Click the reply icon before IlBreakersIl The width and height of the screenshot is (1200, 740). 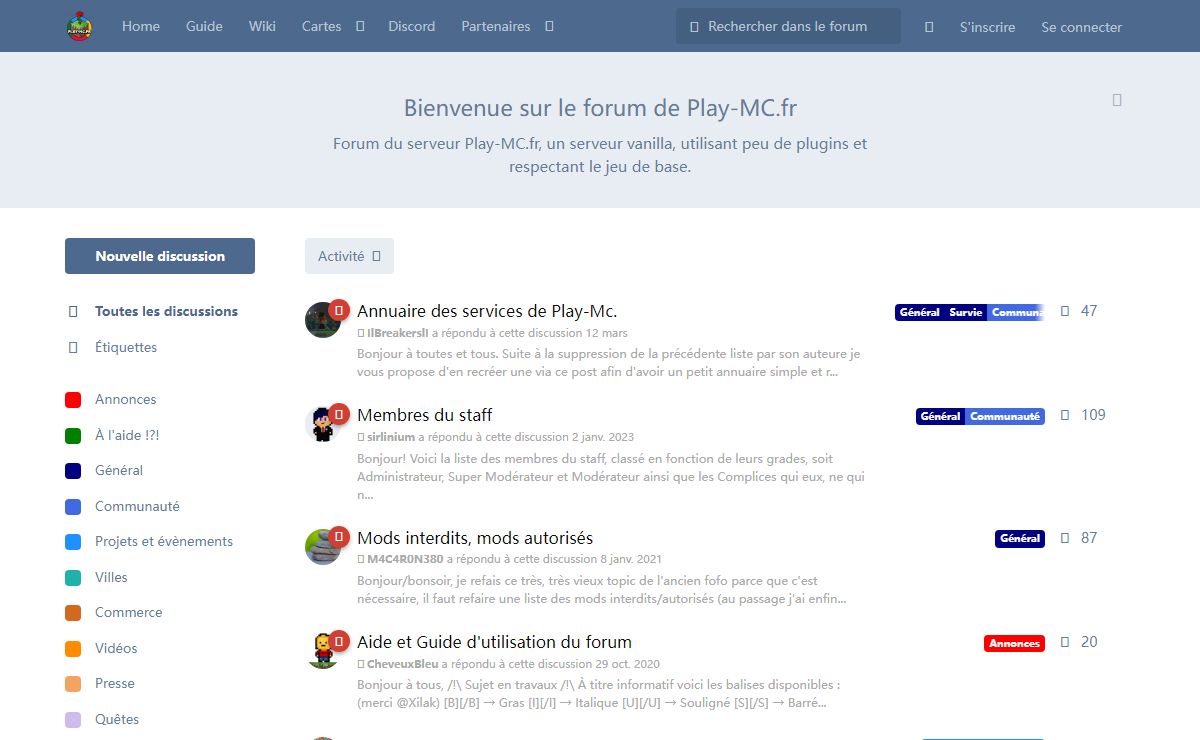click(361, 333)
